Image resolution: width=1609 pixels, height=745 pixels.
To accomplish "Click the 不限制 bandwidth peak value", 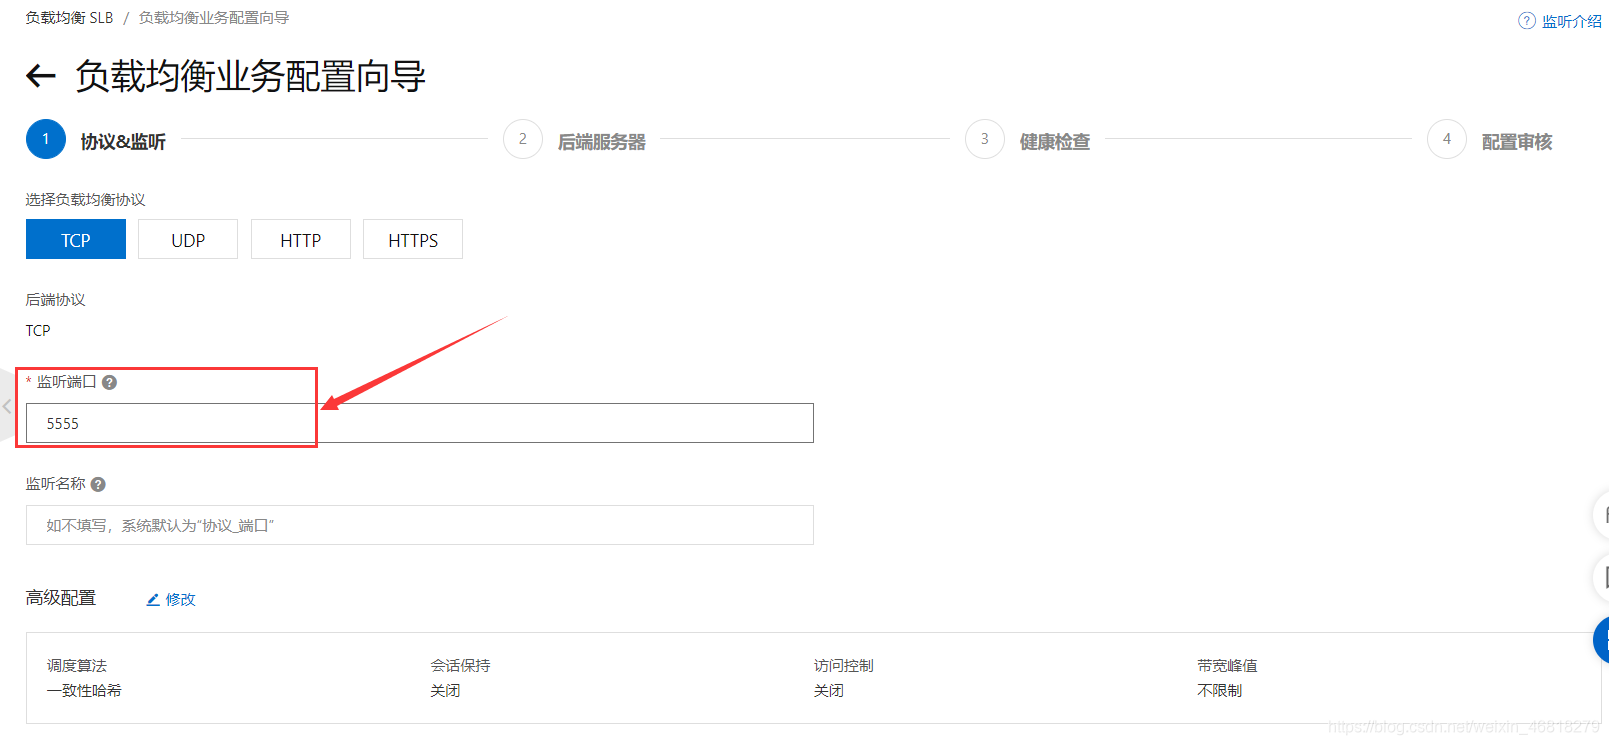I will point(1219,691).
